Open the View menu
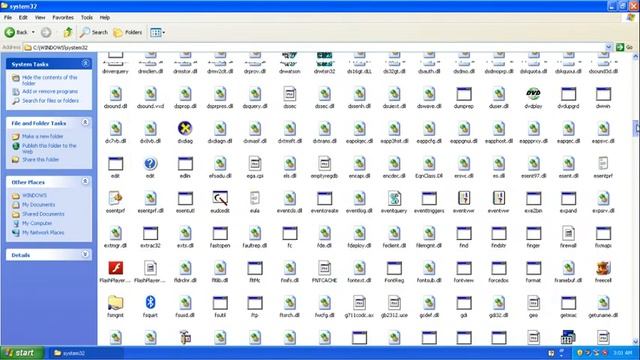The image size is (640, 360). [x=40, y=18]
